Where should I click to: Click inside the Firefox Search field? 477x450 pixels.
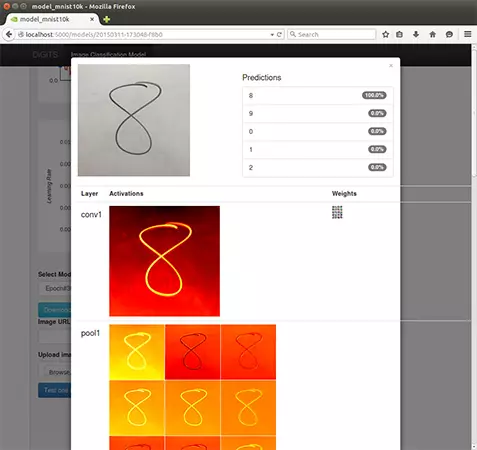[x=332, y=34]
